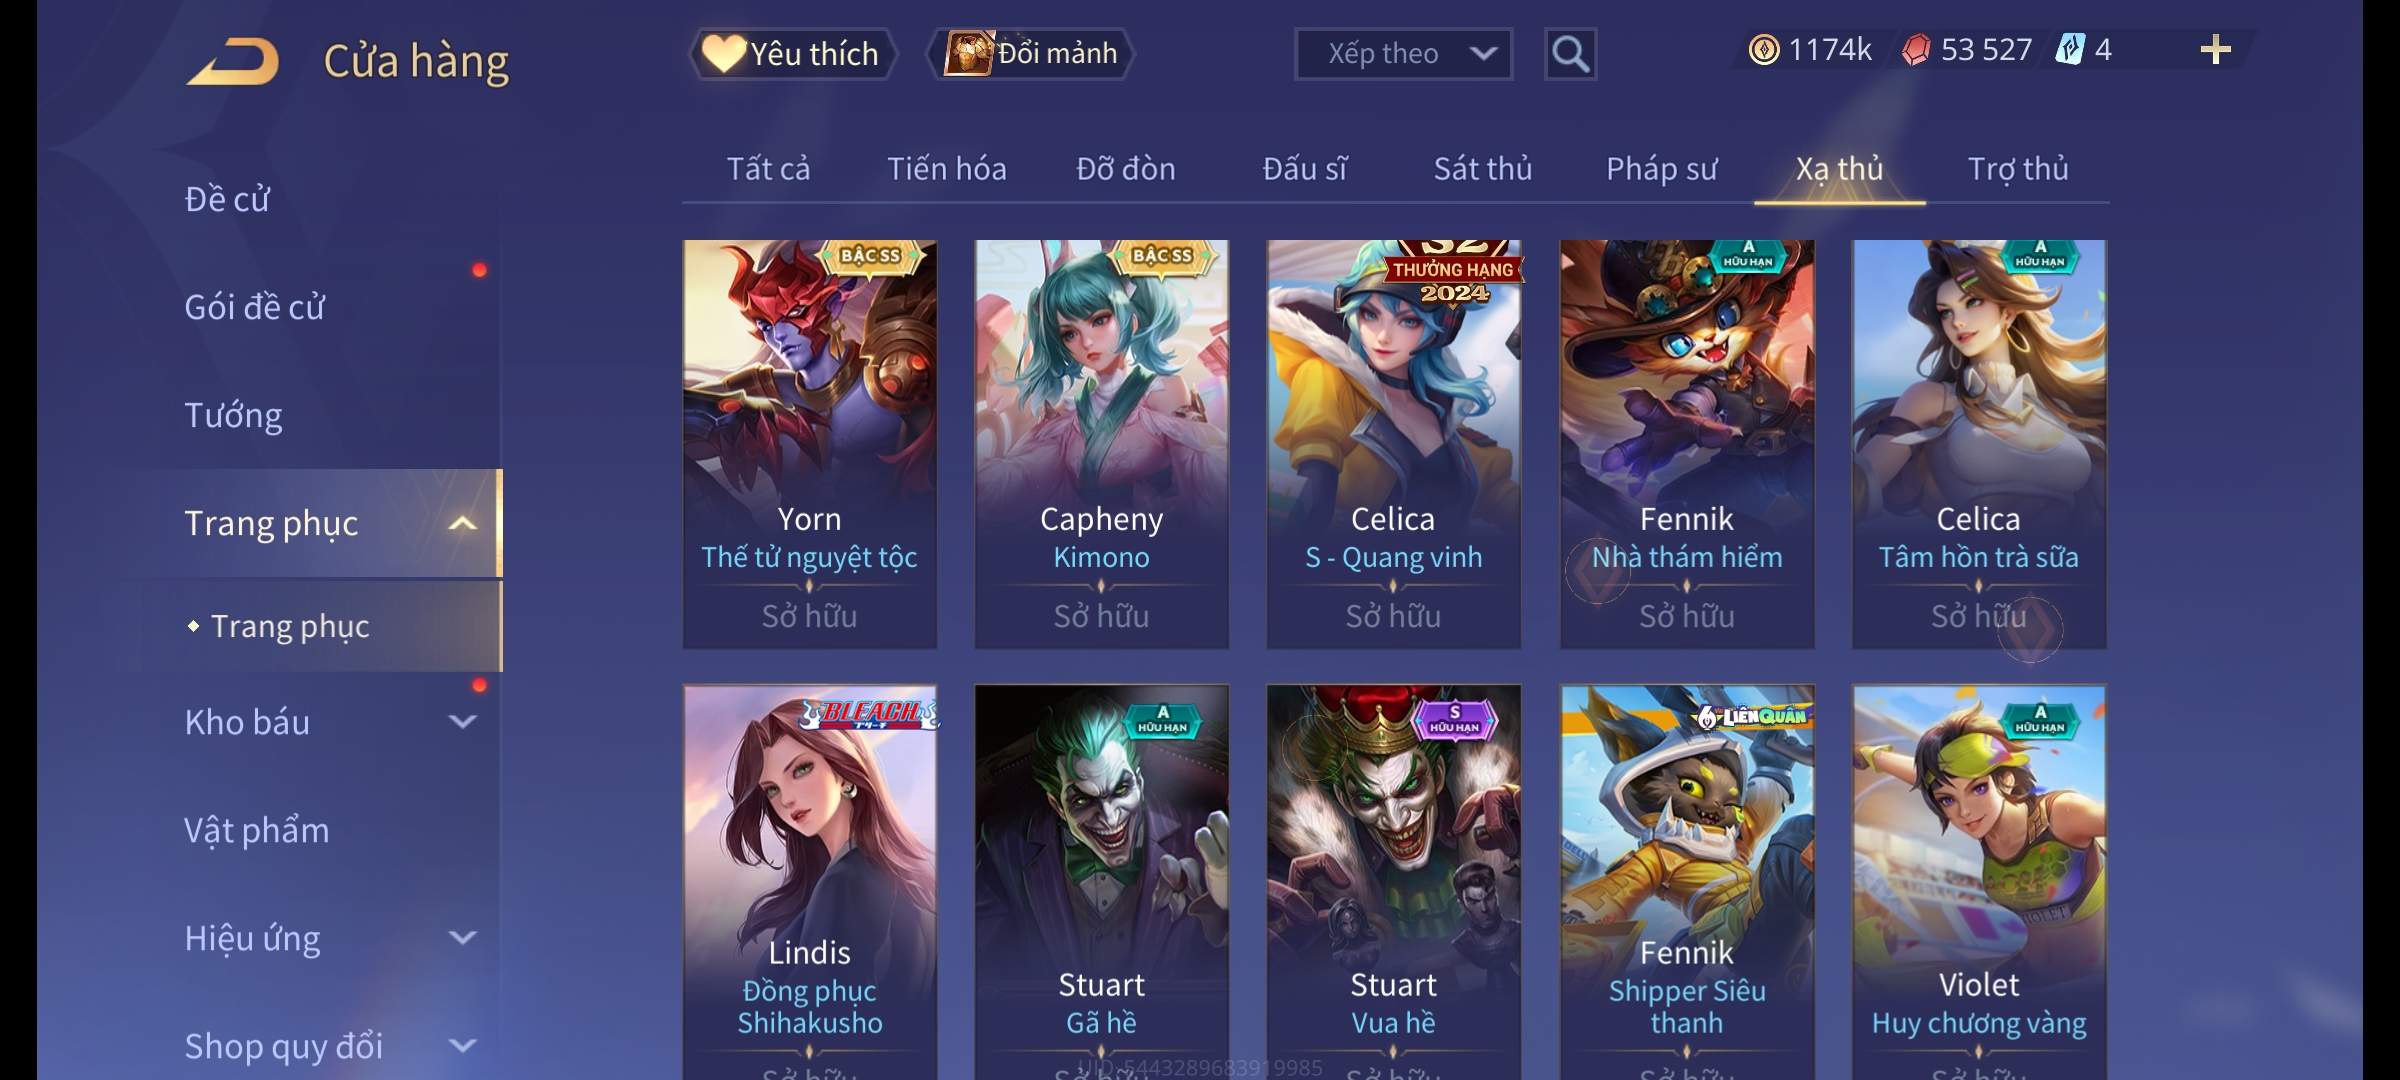Switch to the Pháp sư tab

(x=1661, y=169)
